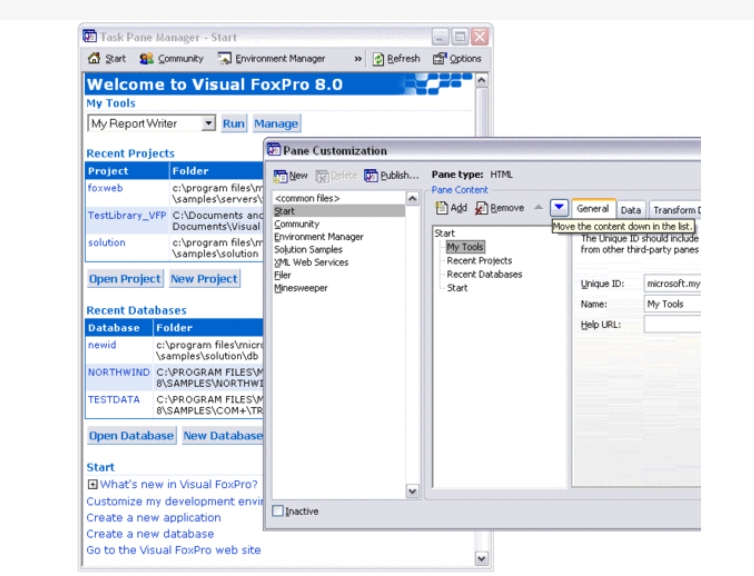Select Start root in content tree
This screenshot has width=754, height=576.
444,233
